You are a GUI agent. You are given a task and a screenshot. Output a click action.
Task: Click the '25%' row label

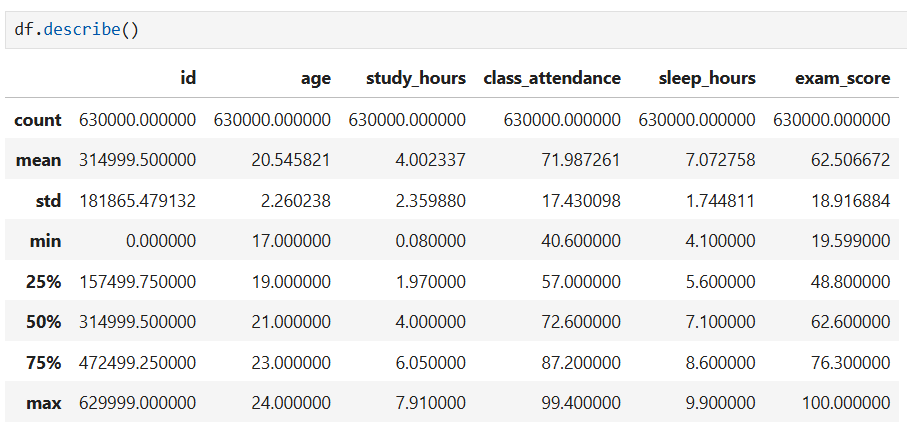click(43, 282)
